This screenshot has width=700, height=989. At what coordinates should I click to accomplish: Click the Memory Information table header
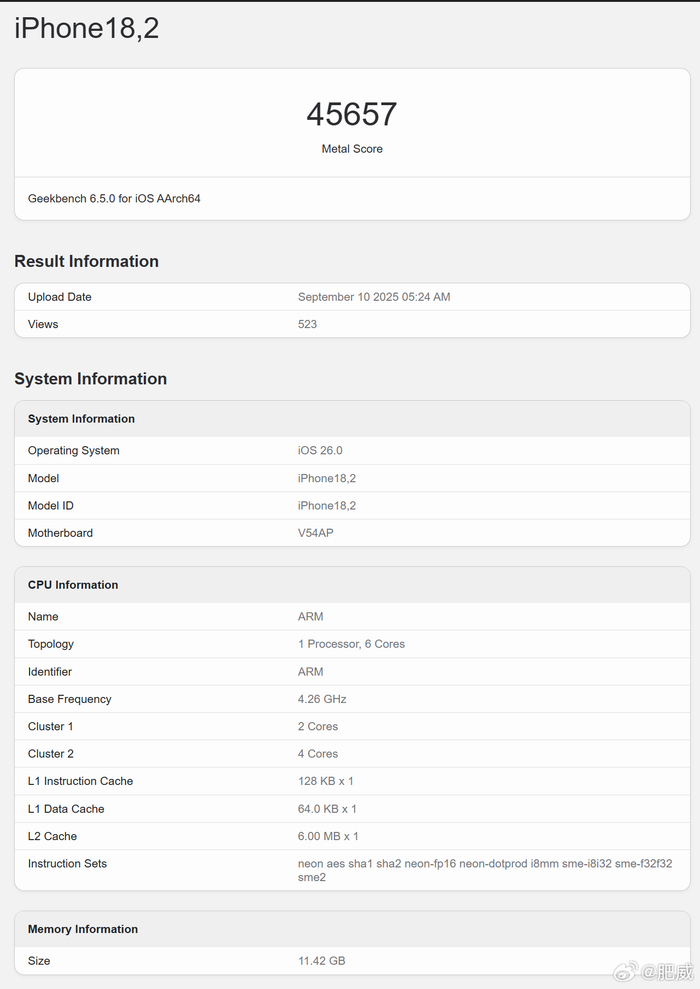coord(83,929)
